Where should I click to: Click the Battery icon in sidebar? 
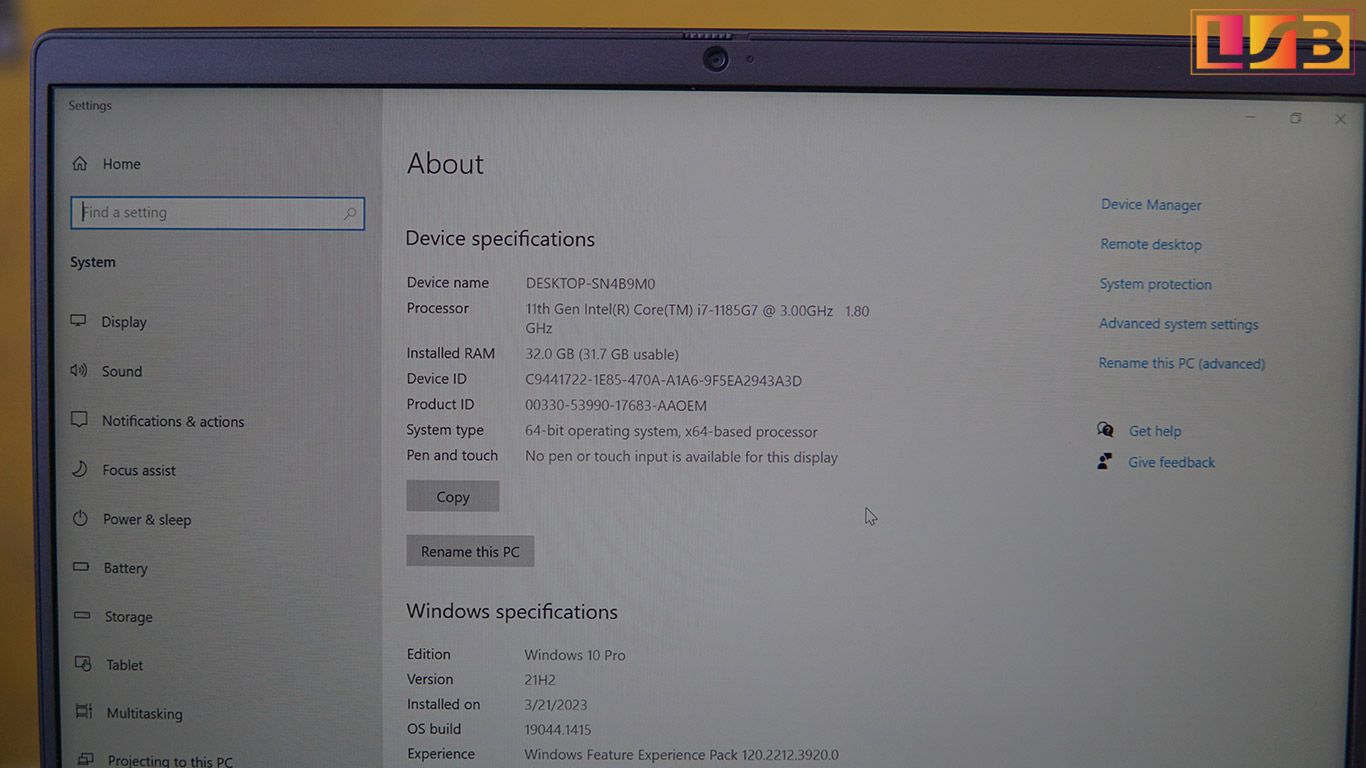82,567
